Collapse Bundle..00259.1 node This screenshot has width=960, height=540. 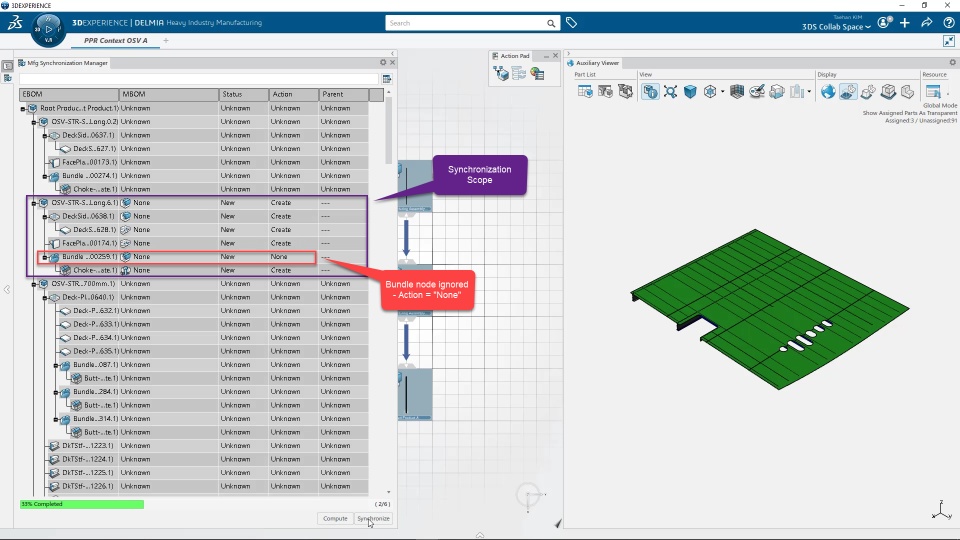(45, 257)
